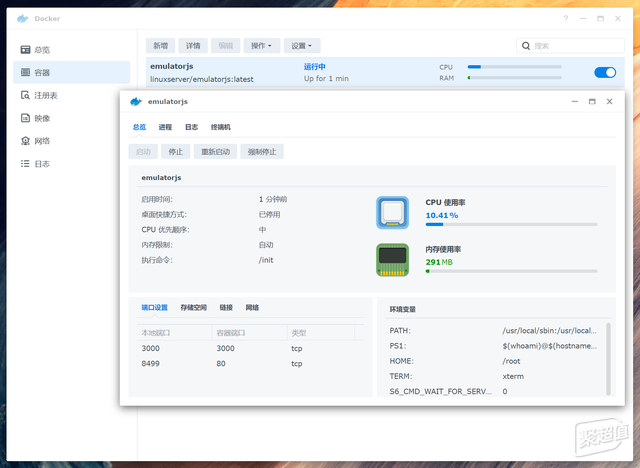Switch to the 链接 links tab
This screenshot has height=468, width=640.
(x=226, y=308)
